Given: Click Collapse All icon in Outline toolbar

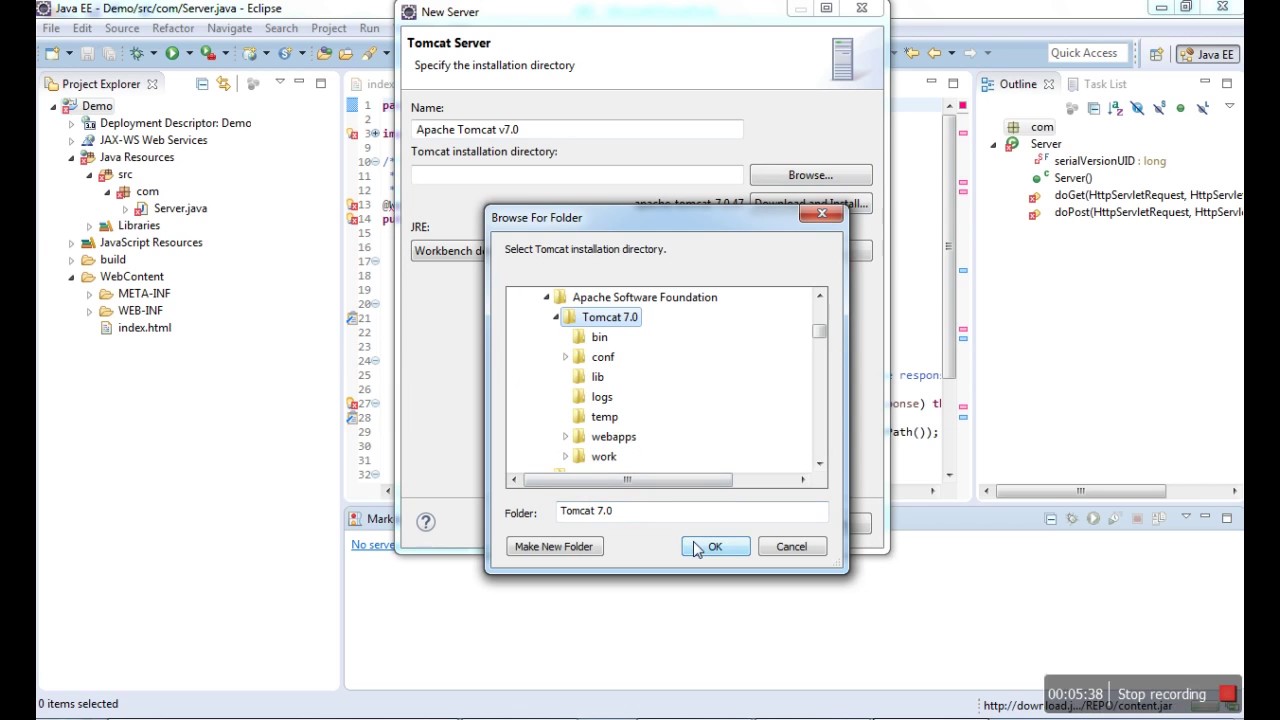Looking at the screenshot, I should pos(1094,108).
